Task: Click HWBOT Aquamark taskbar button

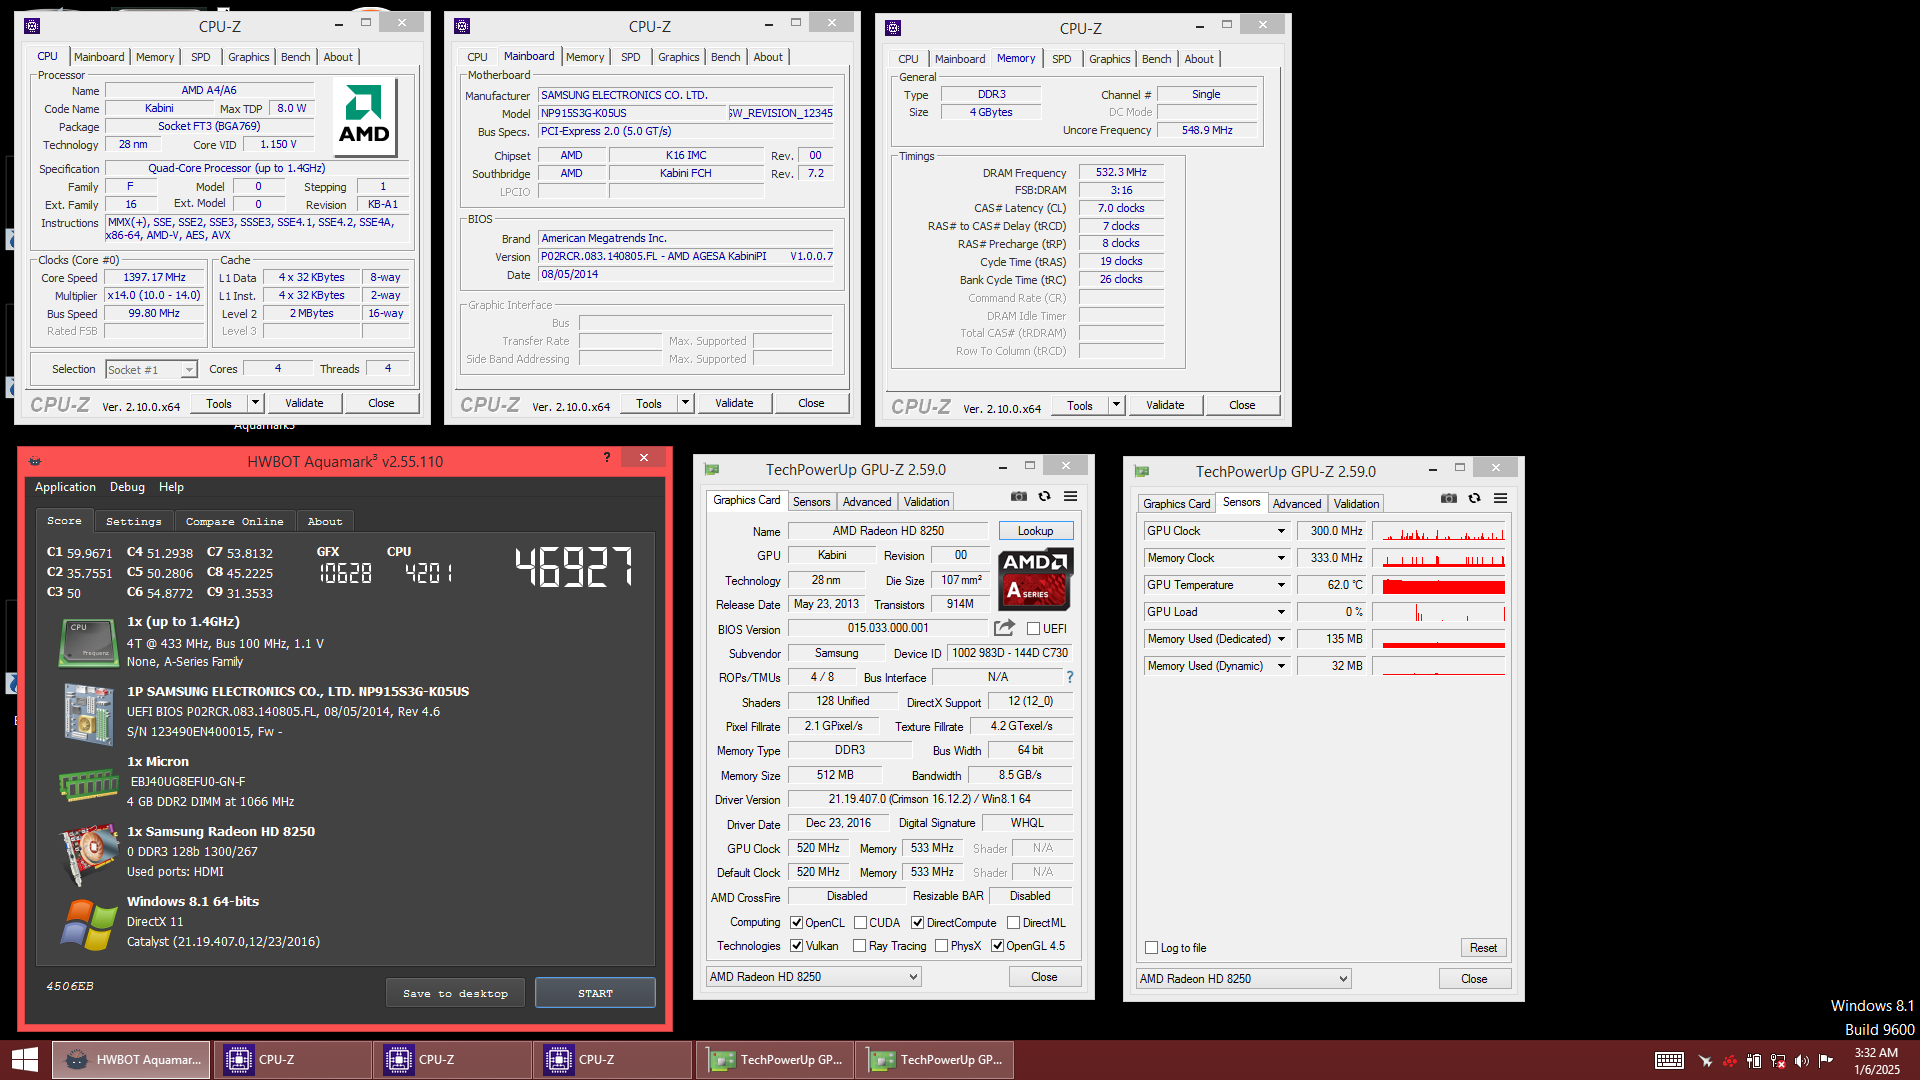Action: pos(131,1060)
